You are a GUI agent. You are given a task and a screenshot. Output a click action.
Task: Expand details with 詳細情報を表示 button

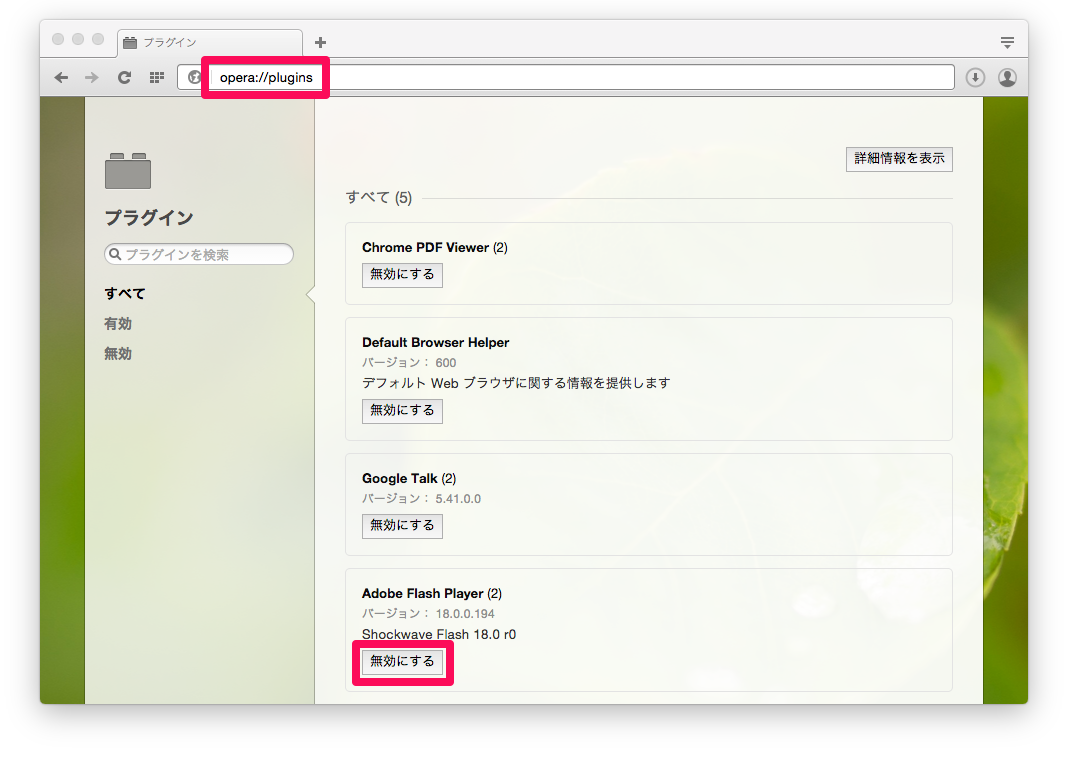pyautogui.click(x=899, y=158)
